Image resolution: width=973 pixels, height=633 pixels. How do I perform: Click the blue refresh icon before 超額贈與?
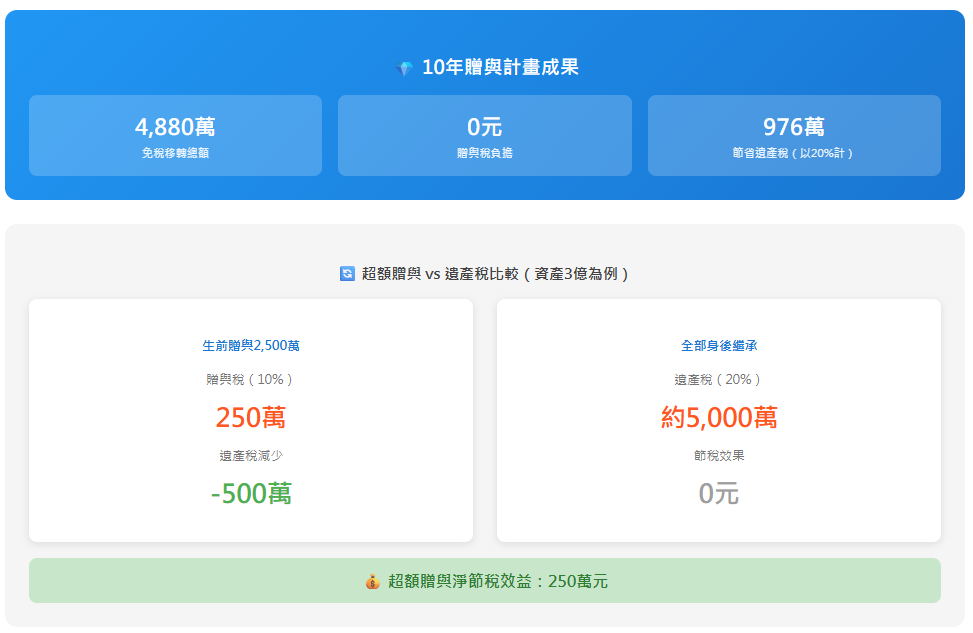click(x=347, y=274)
